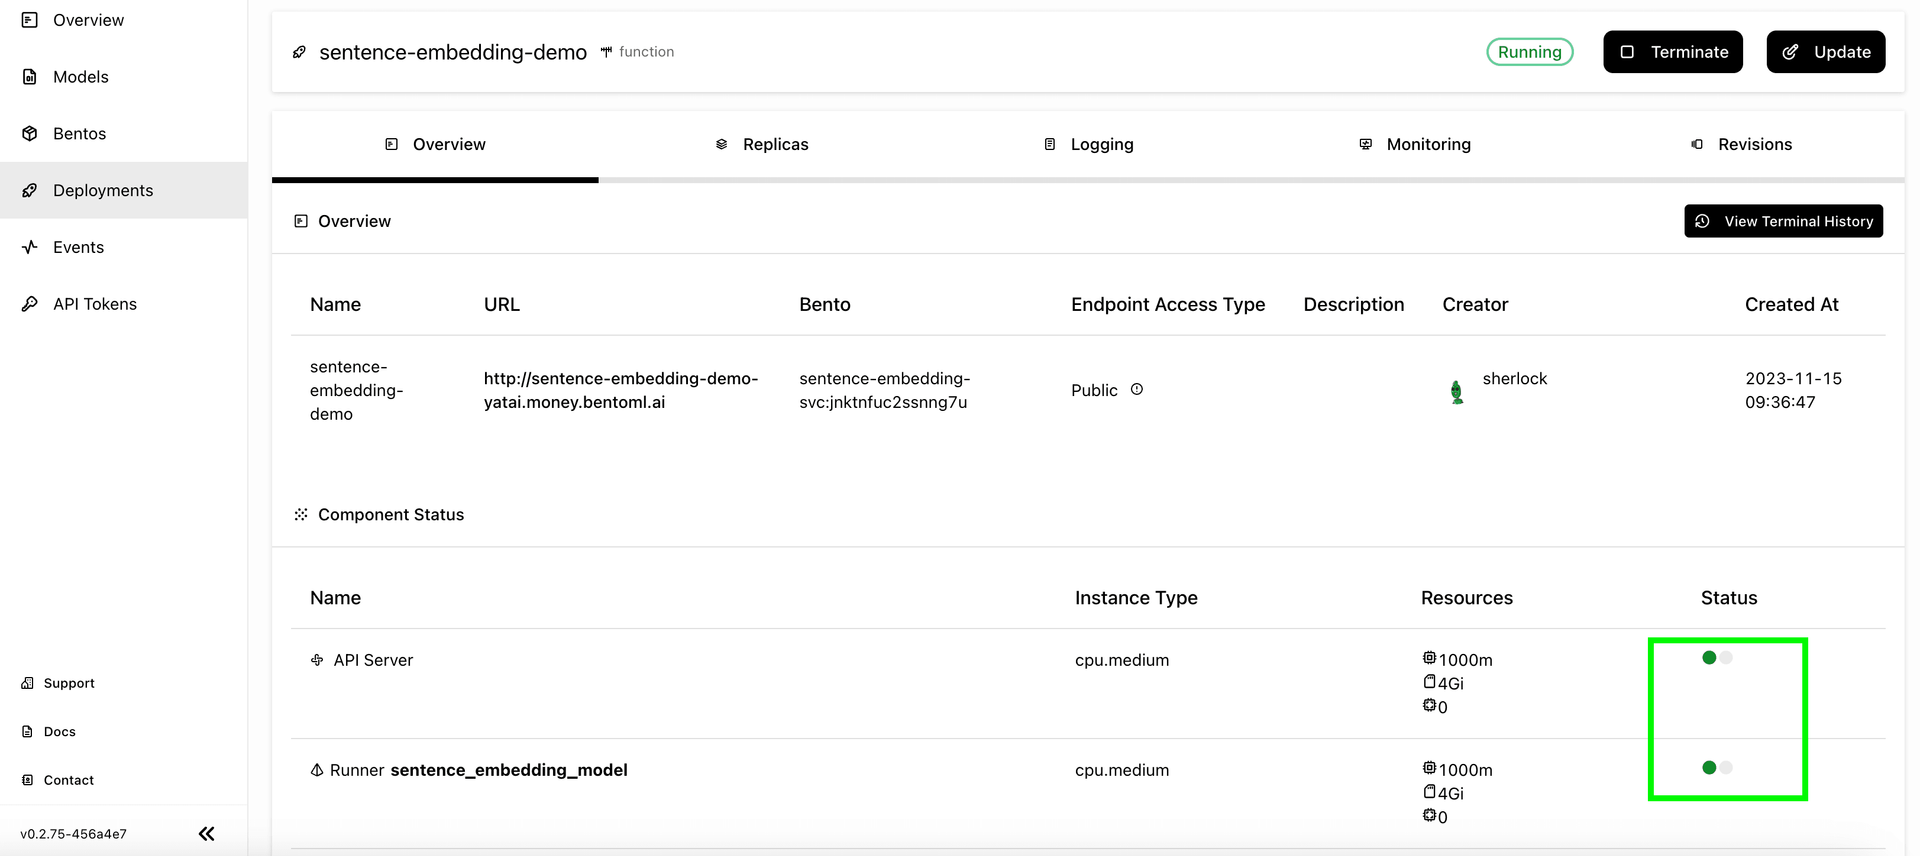
Task: Open the Monitoring tab
Action: 1415,145
